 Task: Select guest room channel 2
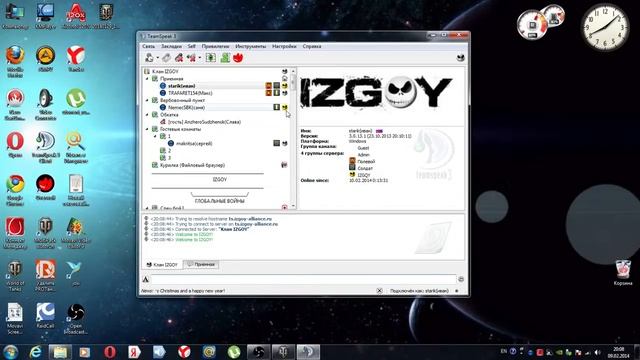169,151
